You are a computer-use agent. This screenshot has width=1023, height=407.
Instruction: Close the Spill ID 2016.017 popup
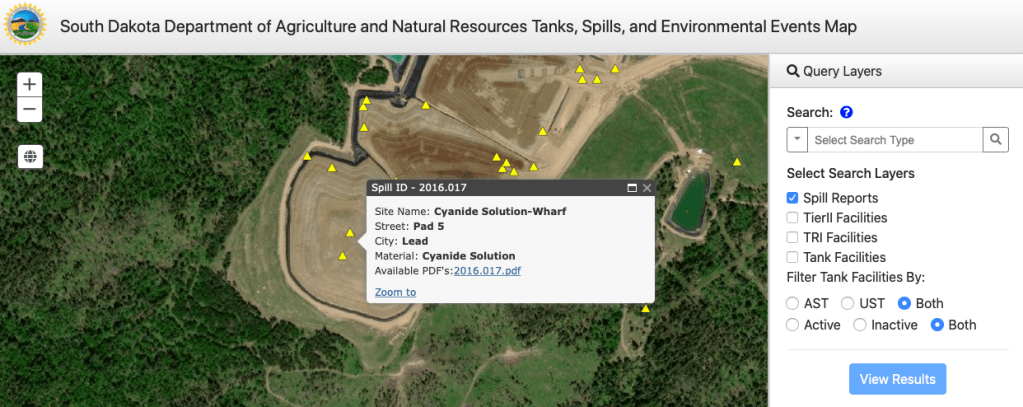(647, 187)
